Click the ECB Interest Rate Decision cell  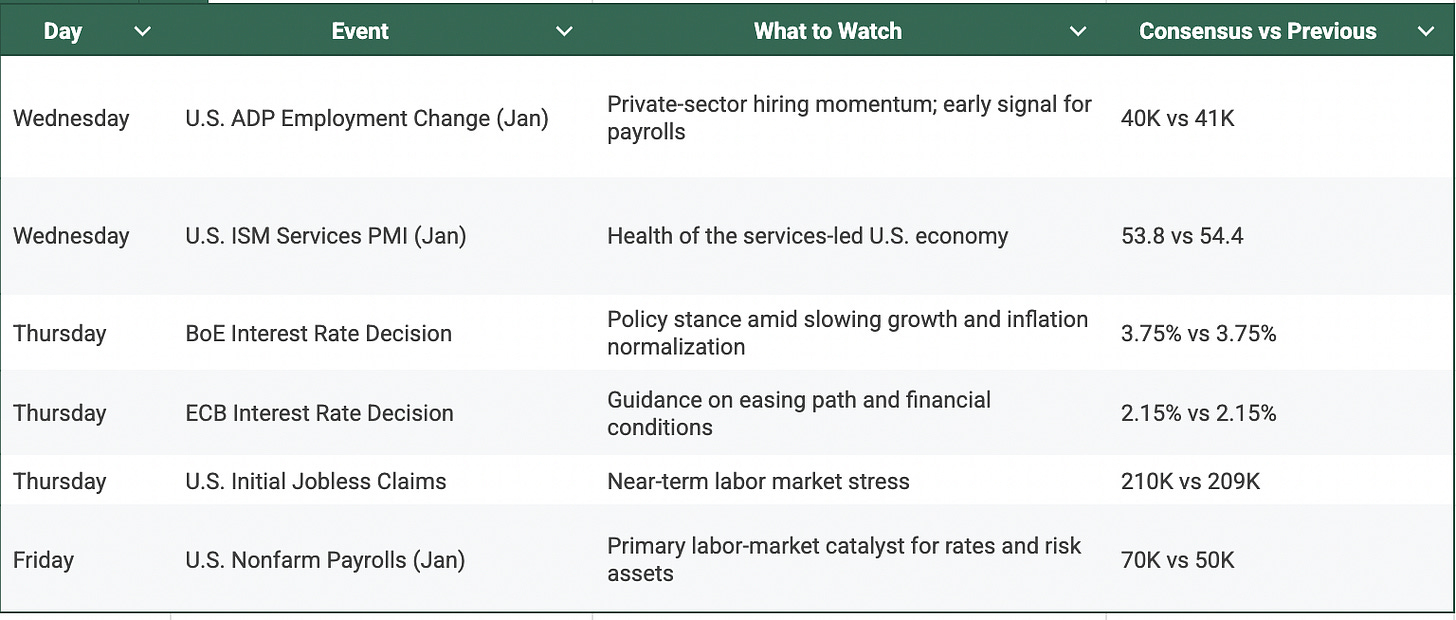coord(320,413)
